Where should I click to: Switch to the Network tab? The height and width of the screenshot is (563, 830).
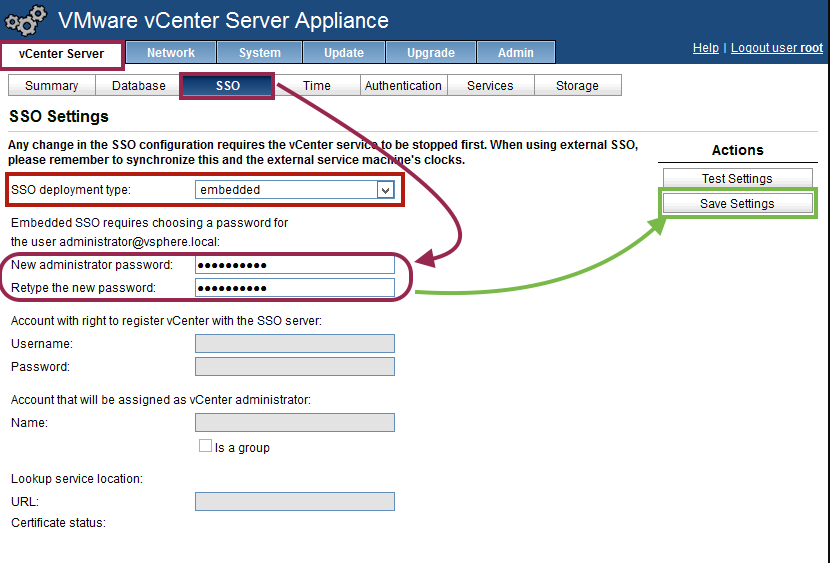(171, 53)
